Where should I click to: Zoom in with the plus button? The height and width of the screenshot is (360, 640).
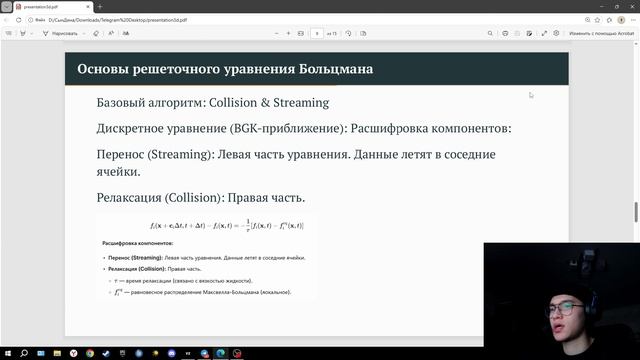[289, 33]
